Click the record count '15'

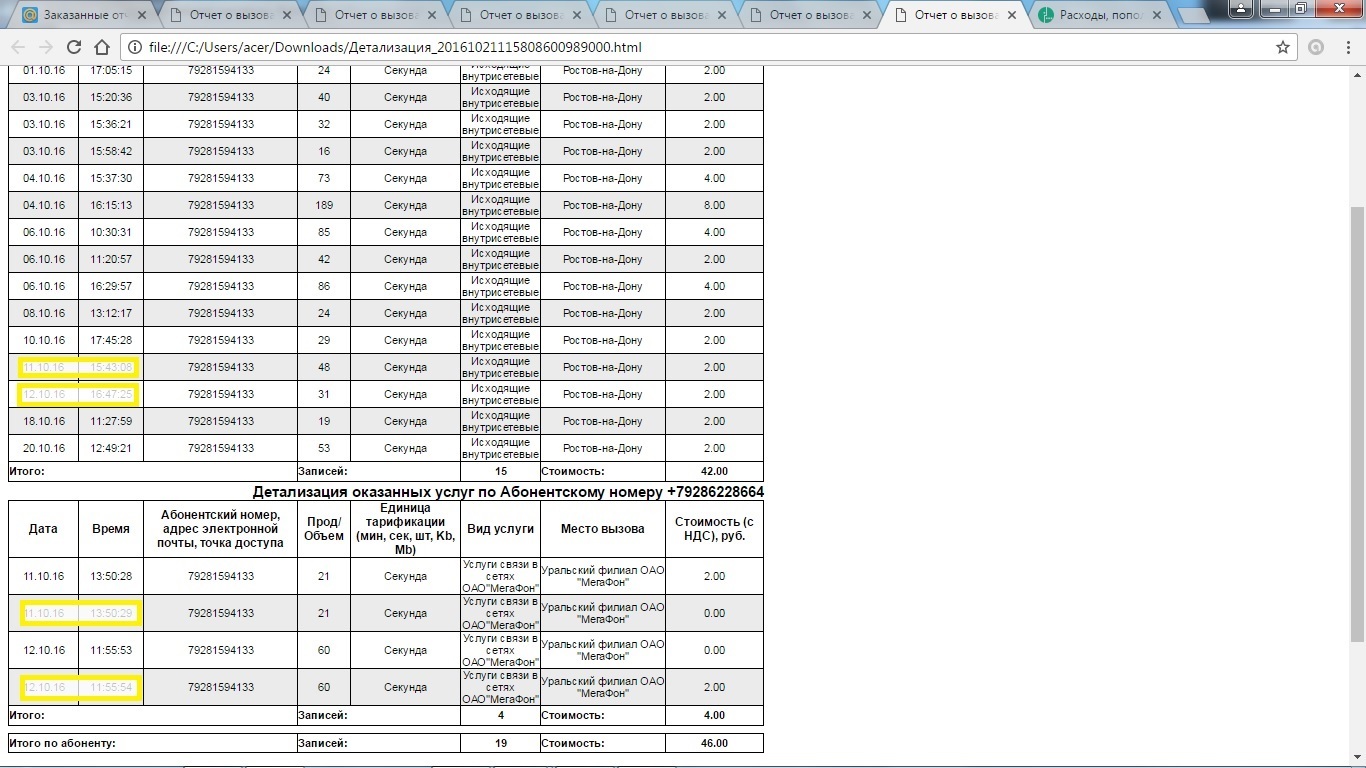point(501,472)
